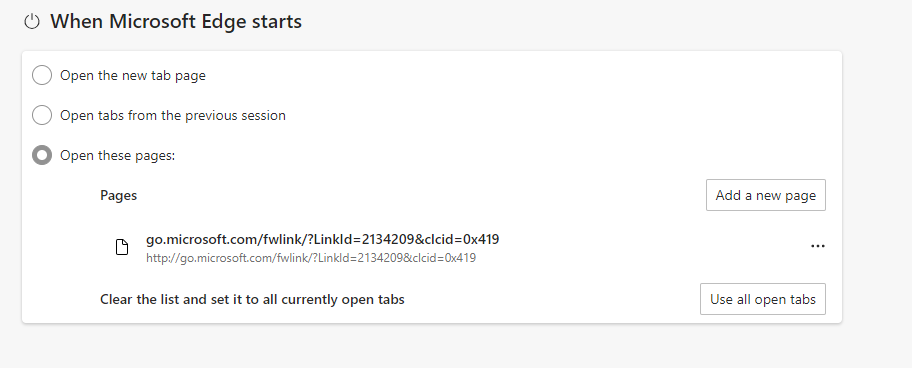Click the Clear the list and set it text

[252, 299]
